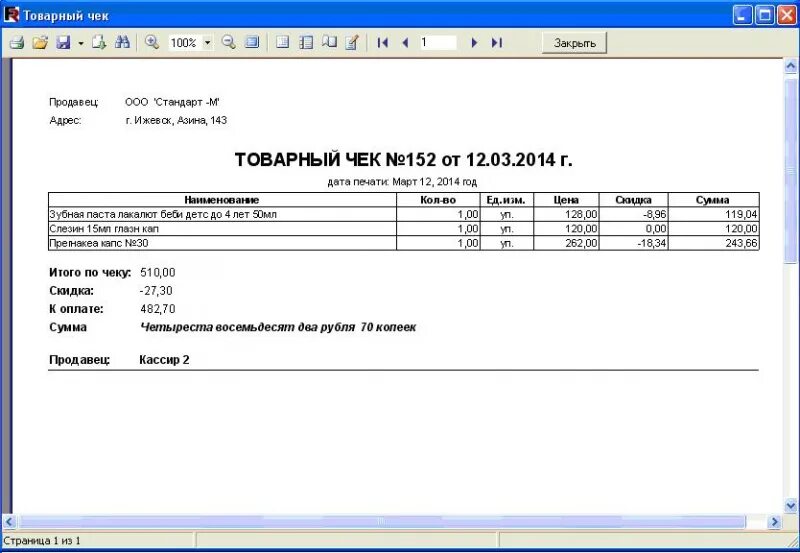Click the 'дата печати' print date line
The width and height of the screenshot is (800, 553).
coord(402,182)
